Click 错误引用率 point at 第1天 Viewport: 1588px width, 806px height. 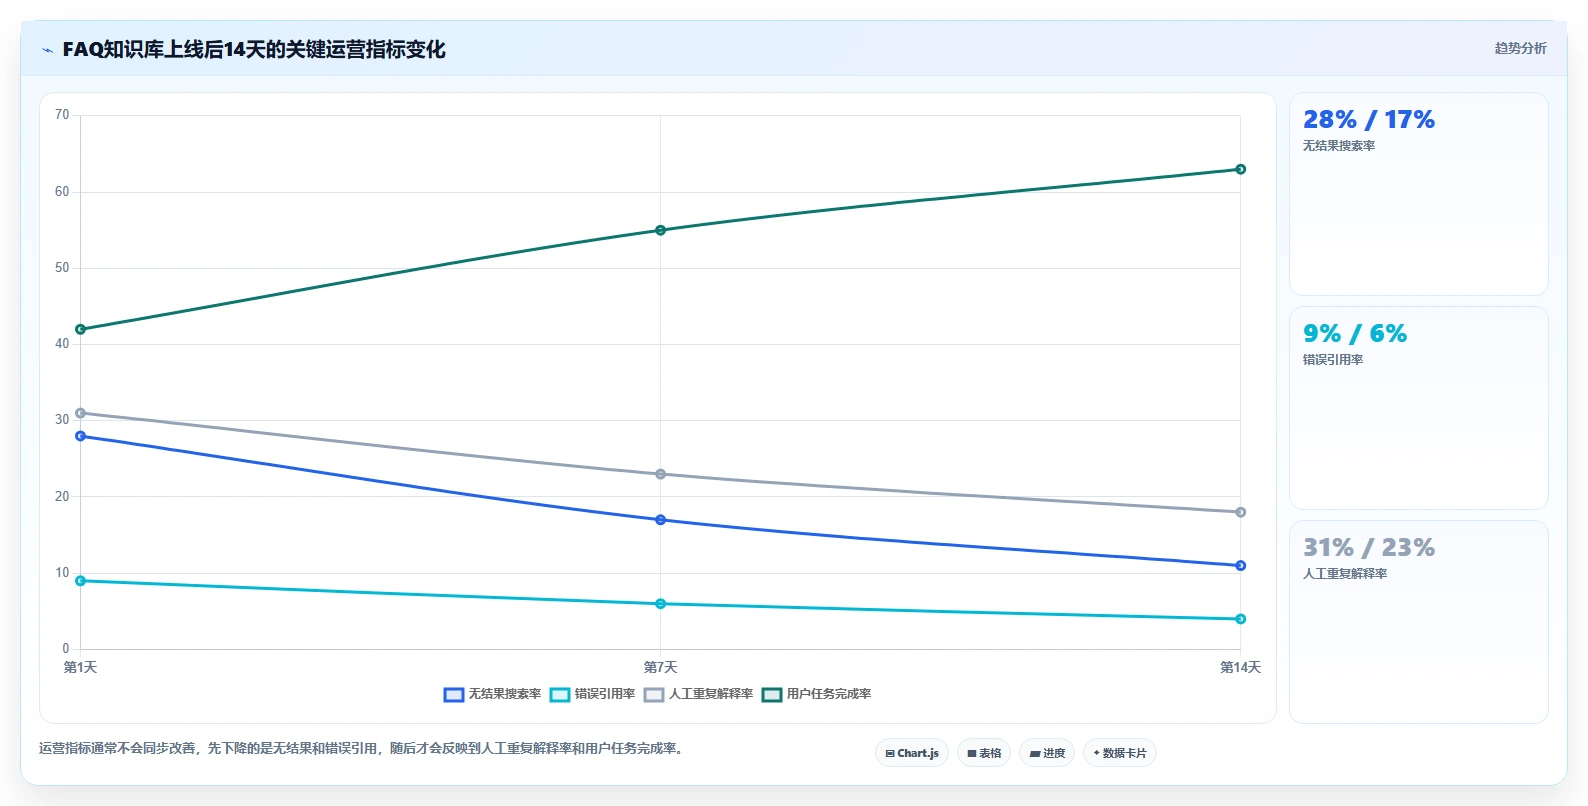point(80,581)
